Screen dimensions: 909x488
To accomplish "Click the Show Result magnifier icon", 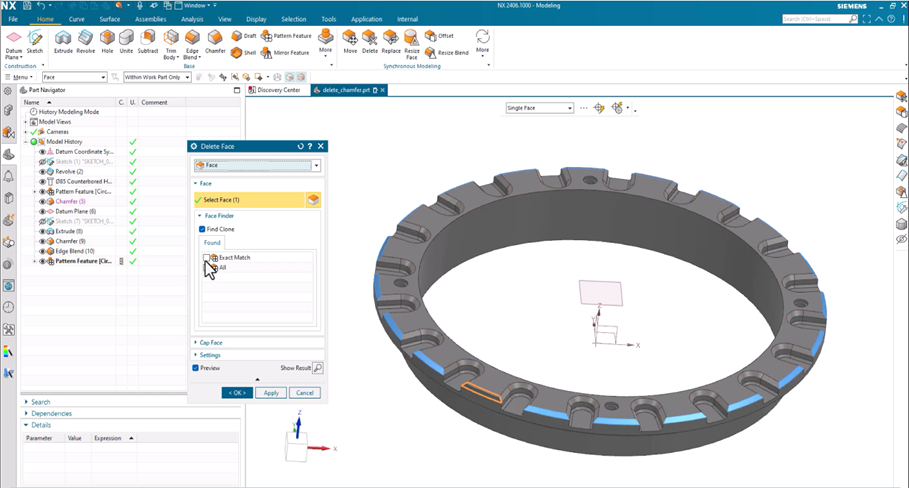I will (318, 367).
